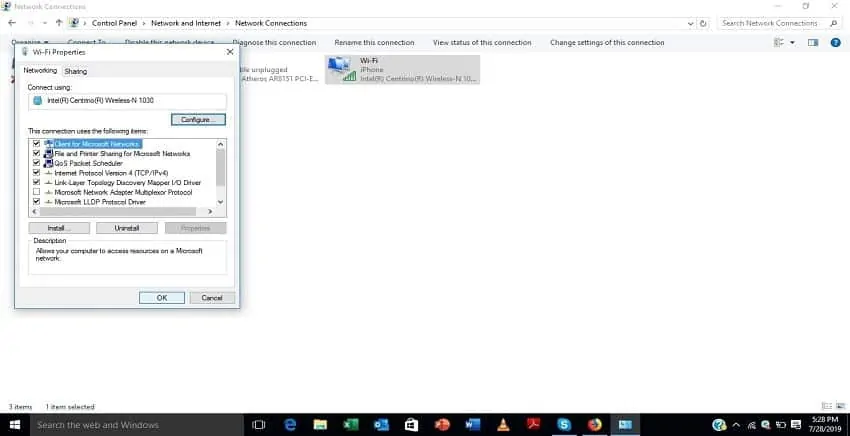Image resolution: width=850 pixels, height=436 pixels.
Task: Click the Configure button
Action: coord(198,119)
